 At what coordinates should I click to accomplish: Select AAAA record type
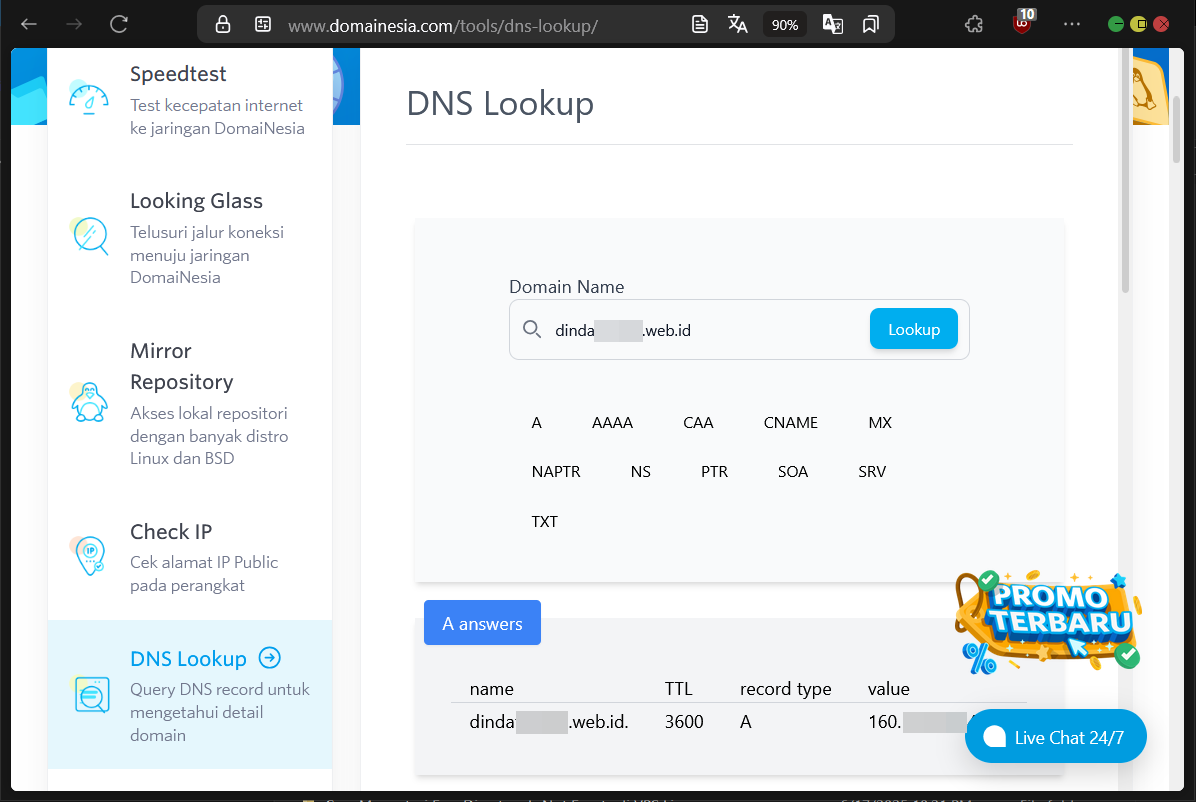click(x=612, y=423)
